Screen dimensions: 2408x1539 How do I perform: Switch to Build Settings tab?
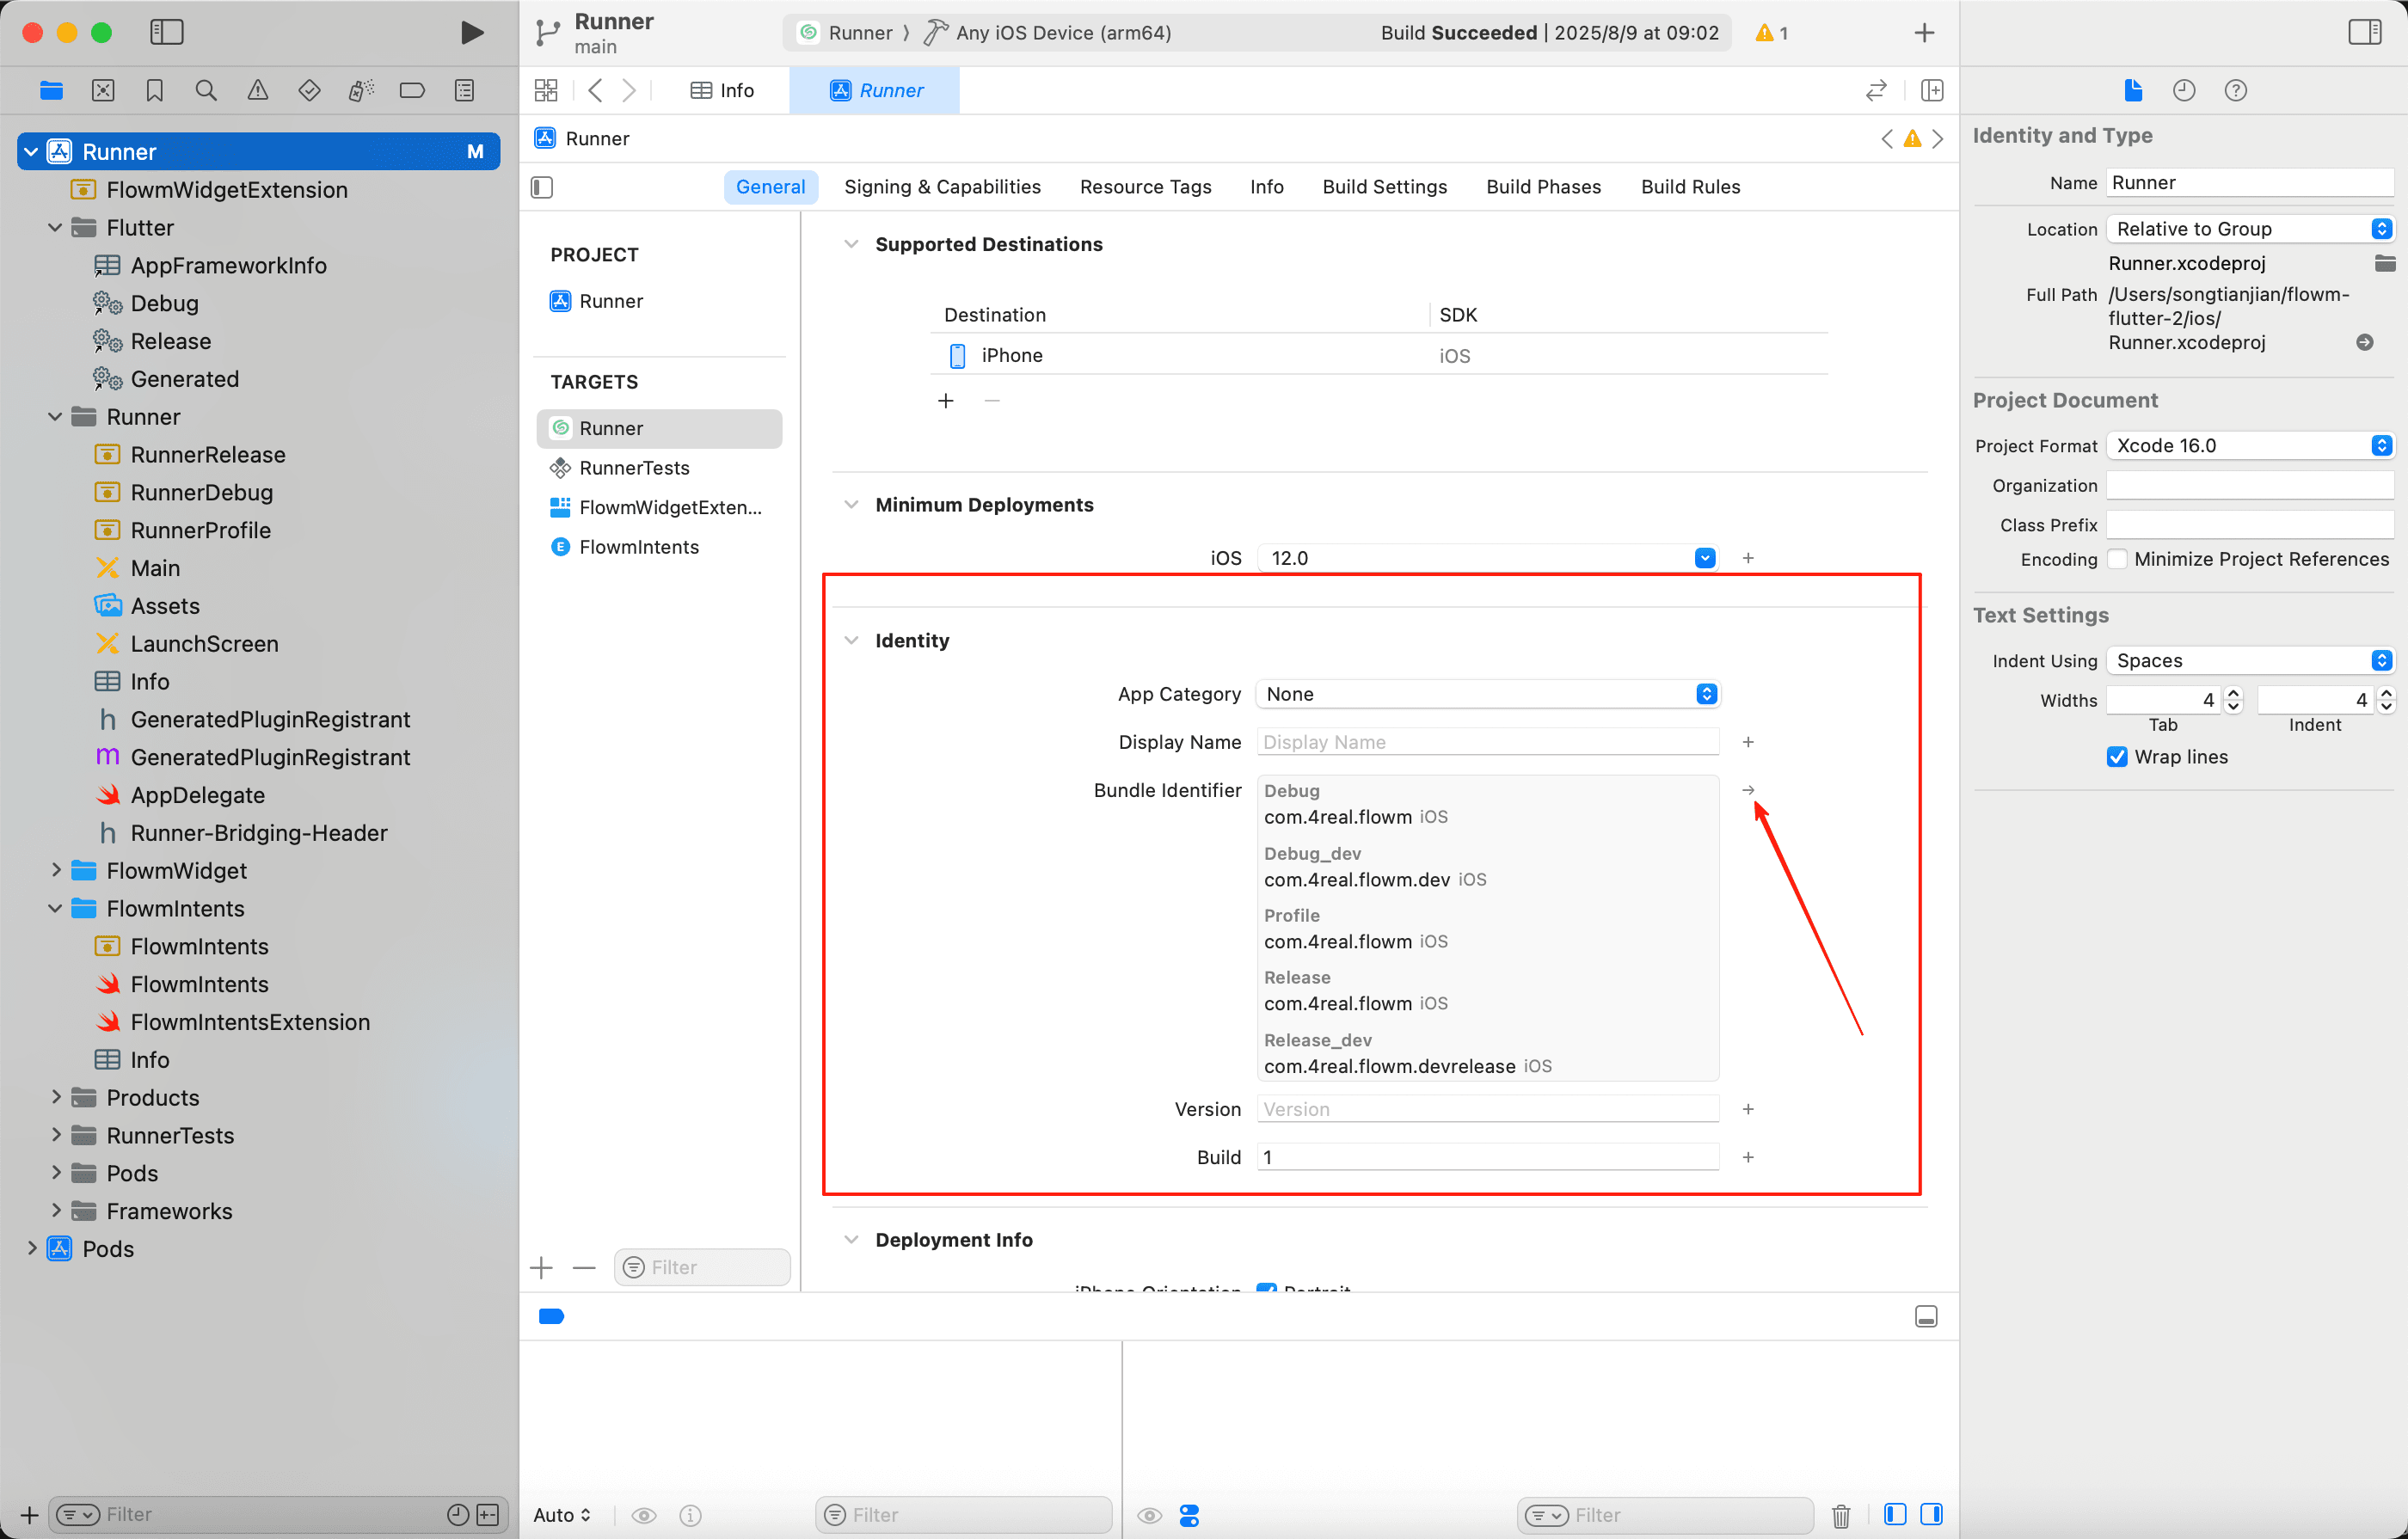click(x=1384, y=187)
